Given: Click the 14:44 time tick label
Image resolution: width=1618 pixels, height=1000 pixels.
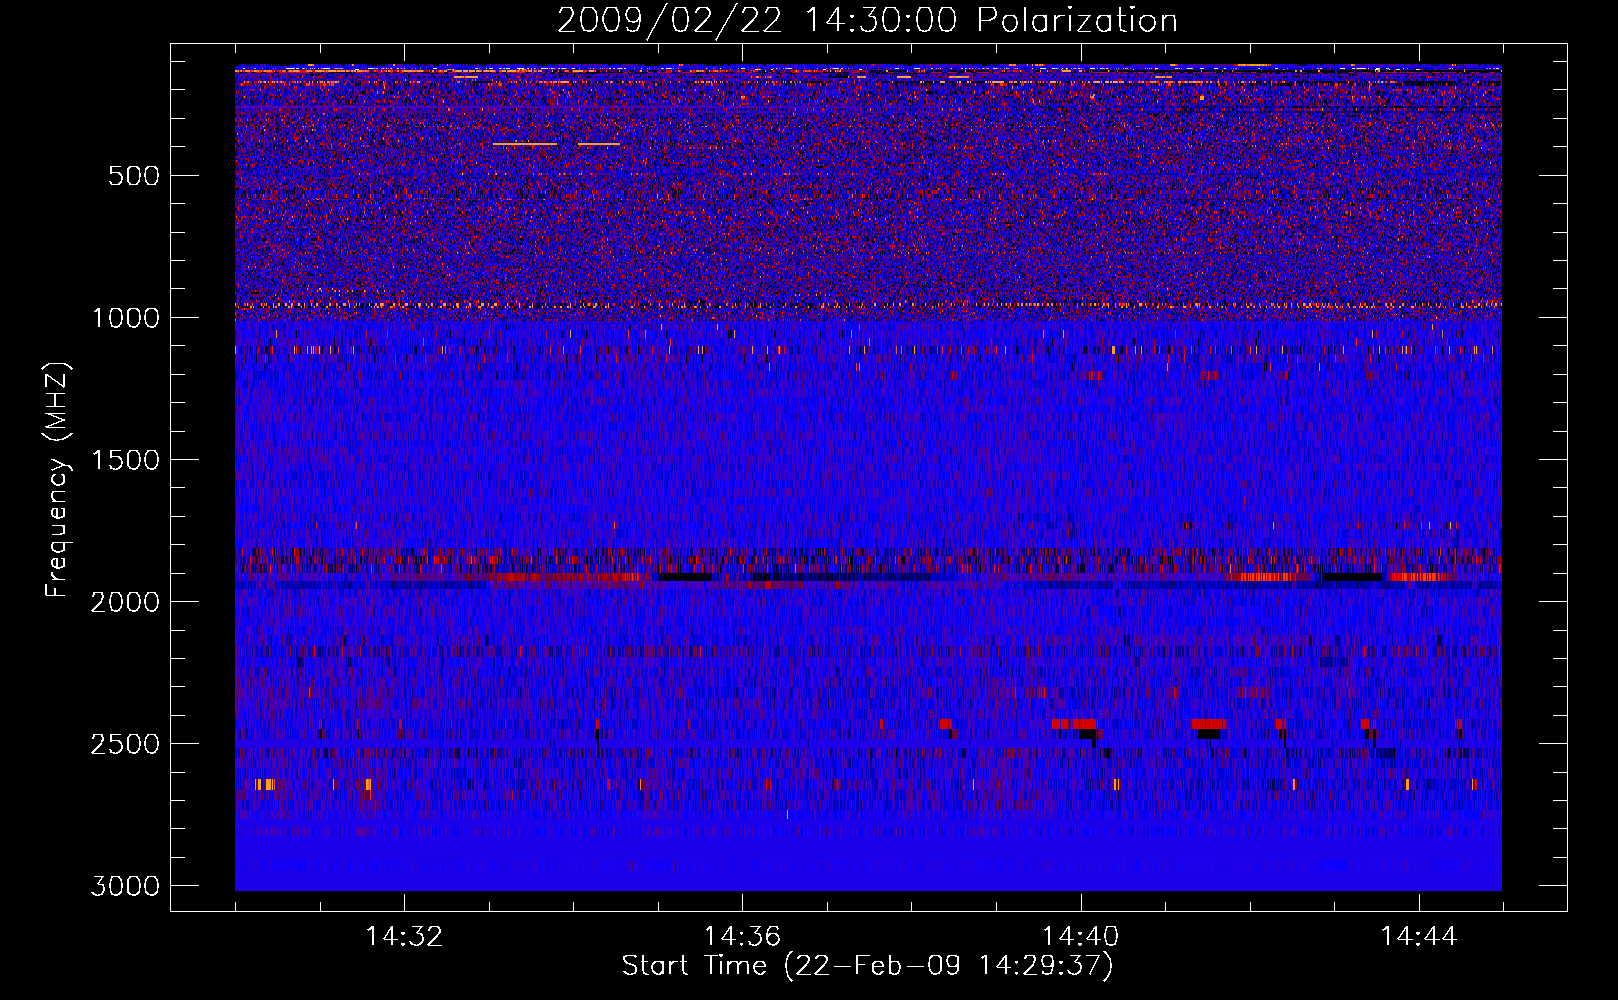Looking at the screenshot, I should 1419,937.
